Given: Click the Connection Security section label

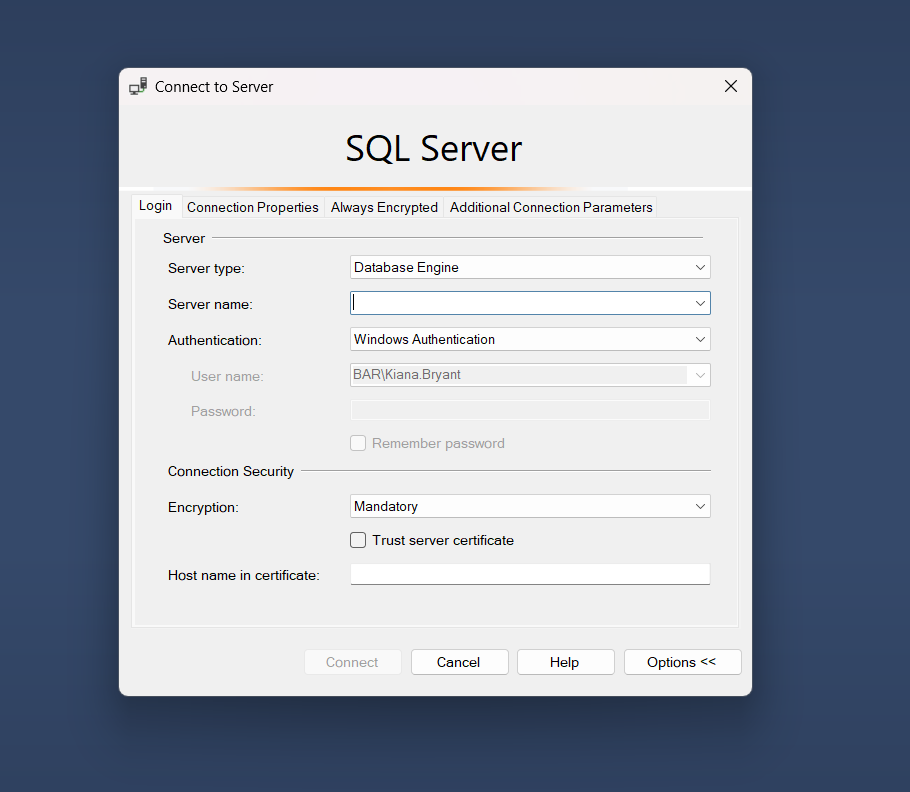Looking at the screenshot, I should pyautogui.click(x=231, y=471).
